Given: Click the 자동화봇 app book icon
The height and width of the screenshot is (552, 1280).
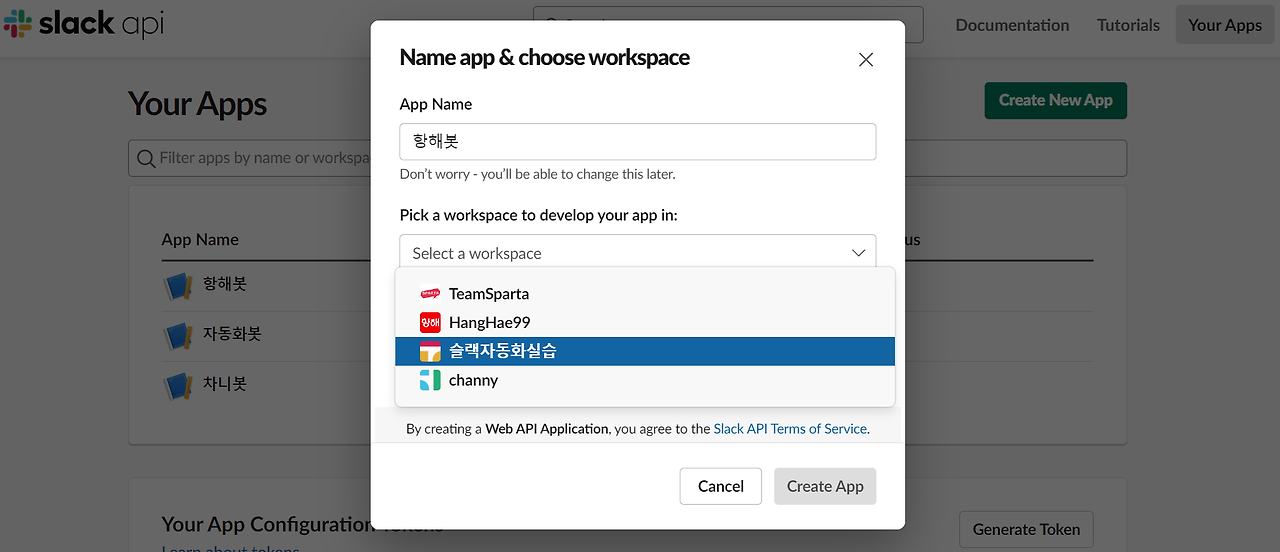Looking at the screenshot, I should (x=178, y=334).
